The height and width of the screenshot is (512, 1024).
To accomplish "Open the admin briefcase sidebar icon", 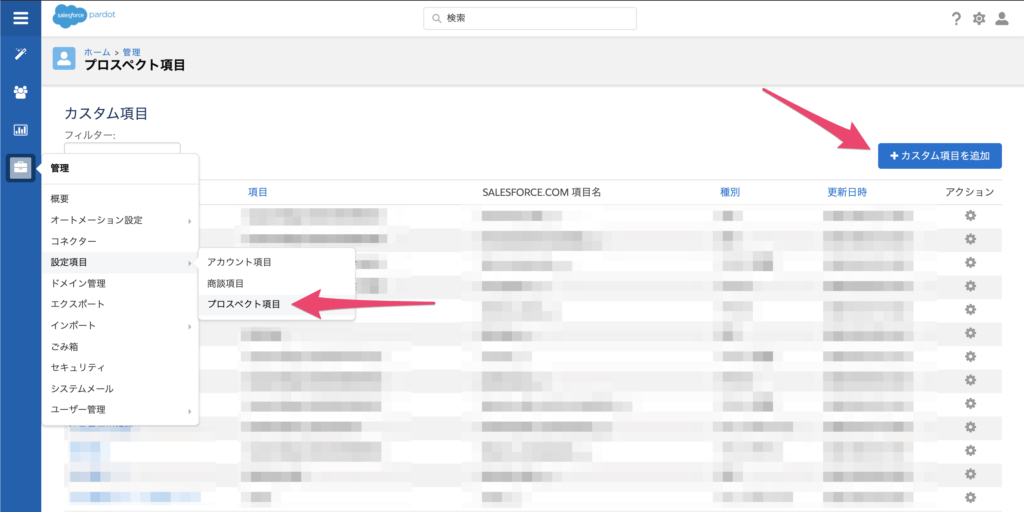I will 20,168.
